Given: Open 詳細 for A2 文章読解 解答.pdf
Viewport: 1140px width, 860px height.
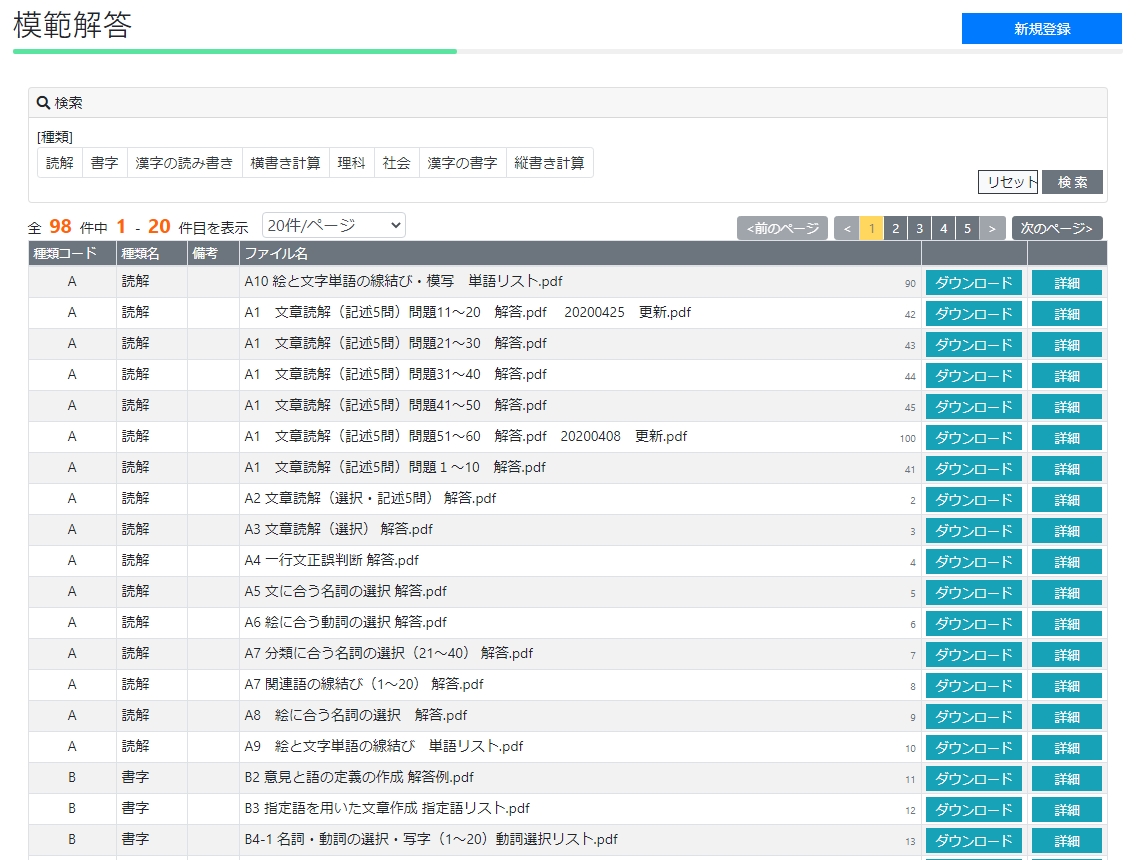Looking at the screenshot, I should tap(1066, 500).
